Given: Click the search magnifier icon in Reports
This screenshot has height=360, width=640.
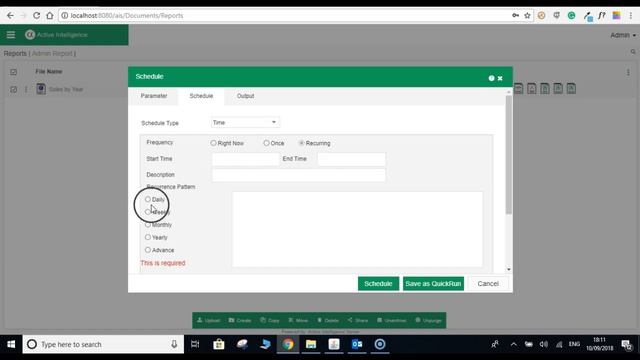Looking at the screenshot, I should [633, 52].
